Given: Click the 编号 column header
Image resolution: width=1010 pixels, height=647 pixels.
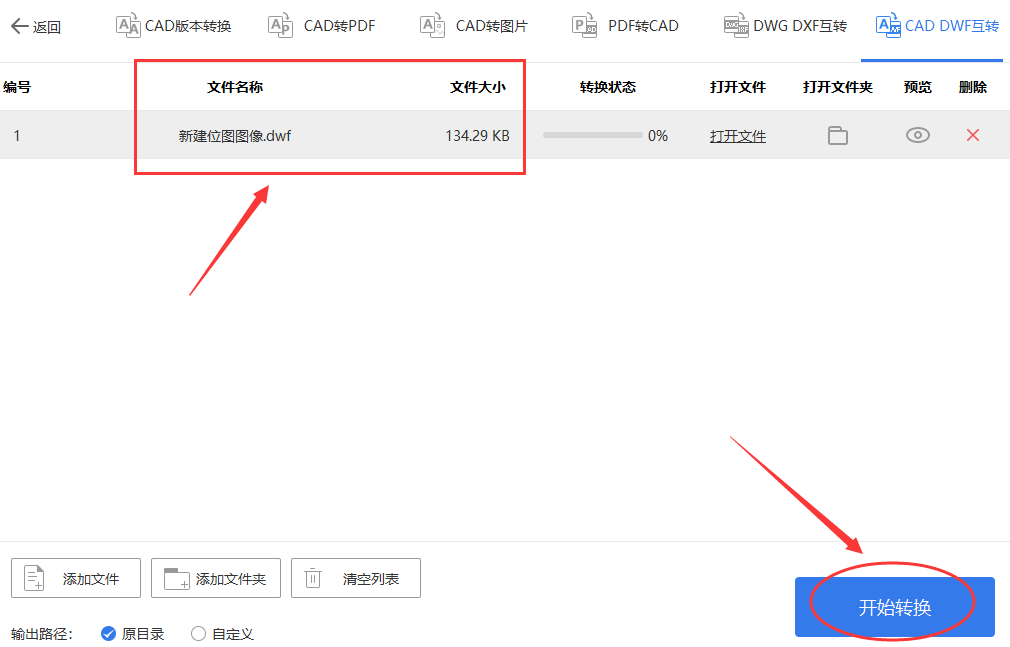Looking at the screenshot, I should [x=17, y=87].
